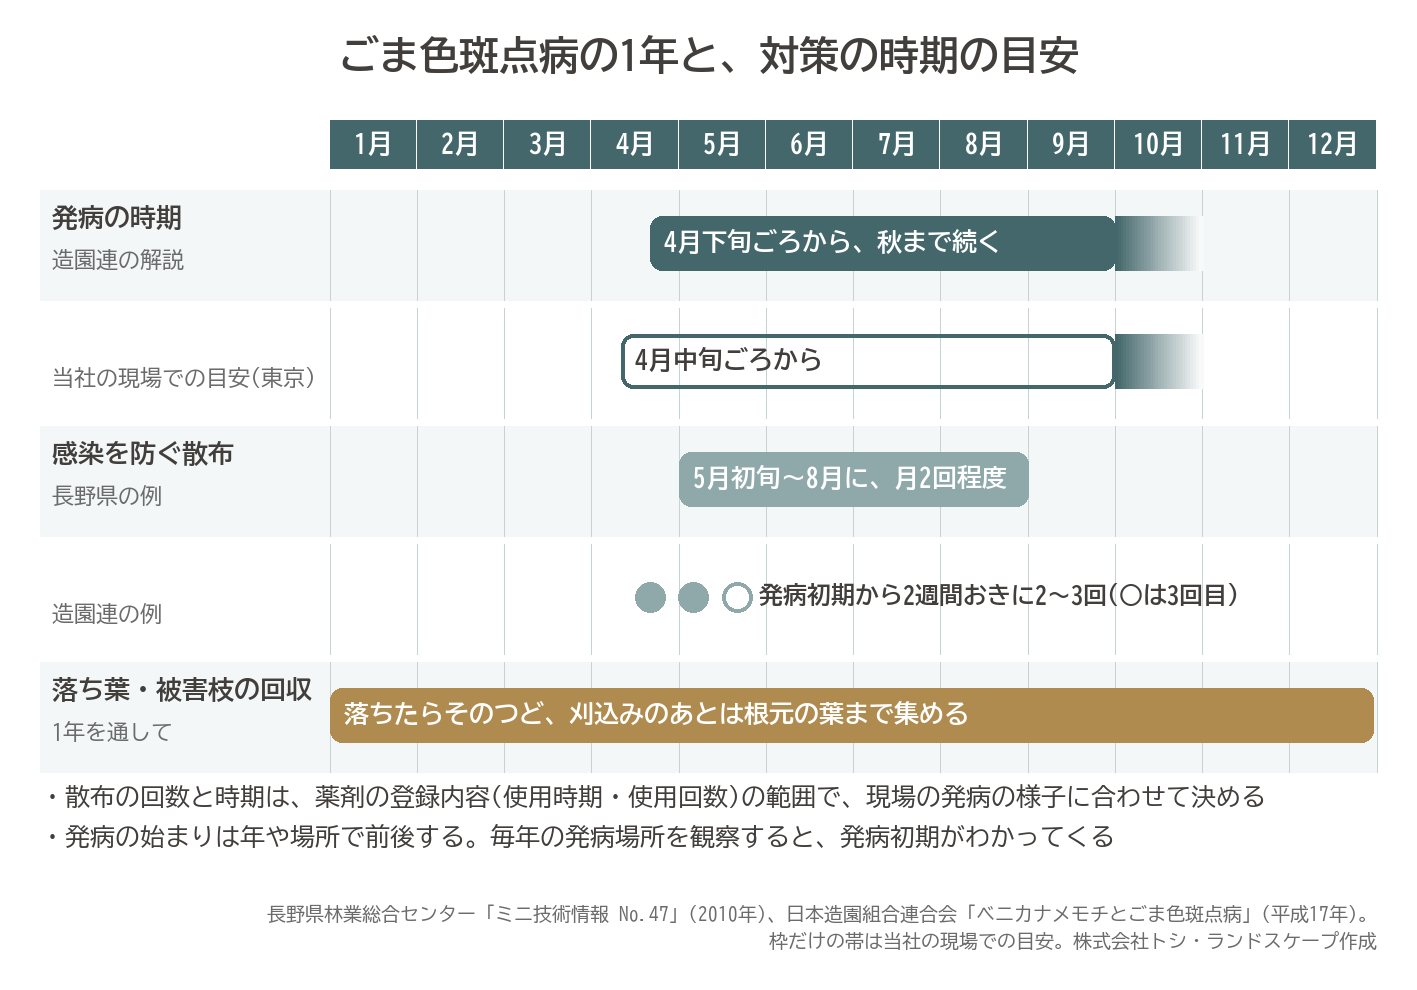The image size is (1417, 990).
Task: Select the 3月 month header
Action: tap(547, 144)
